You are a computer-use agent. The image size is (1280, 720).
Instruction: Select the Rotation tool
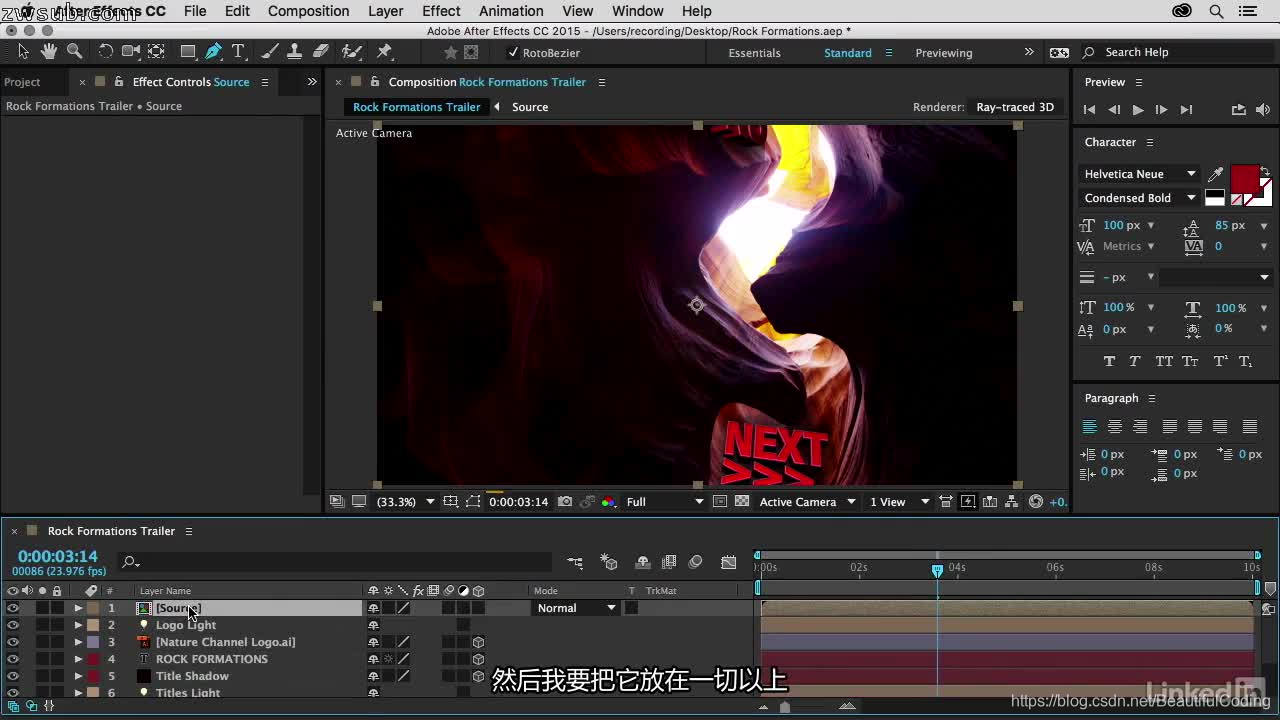pyautogui.click(x=106, y=51)
